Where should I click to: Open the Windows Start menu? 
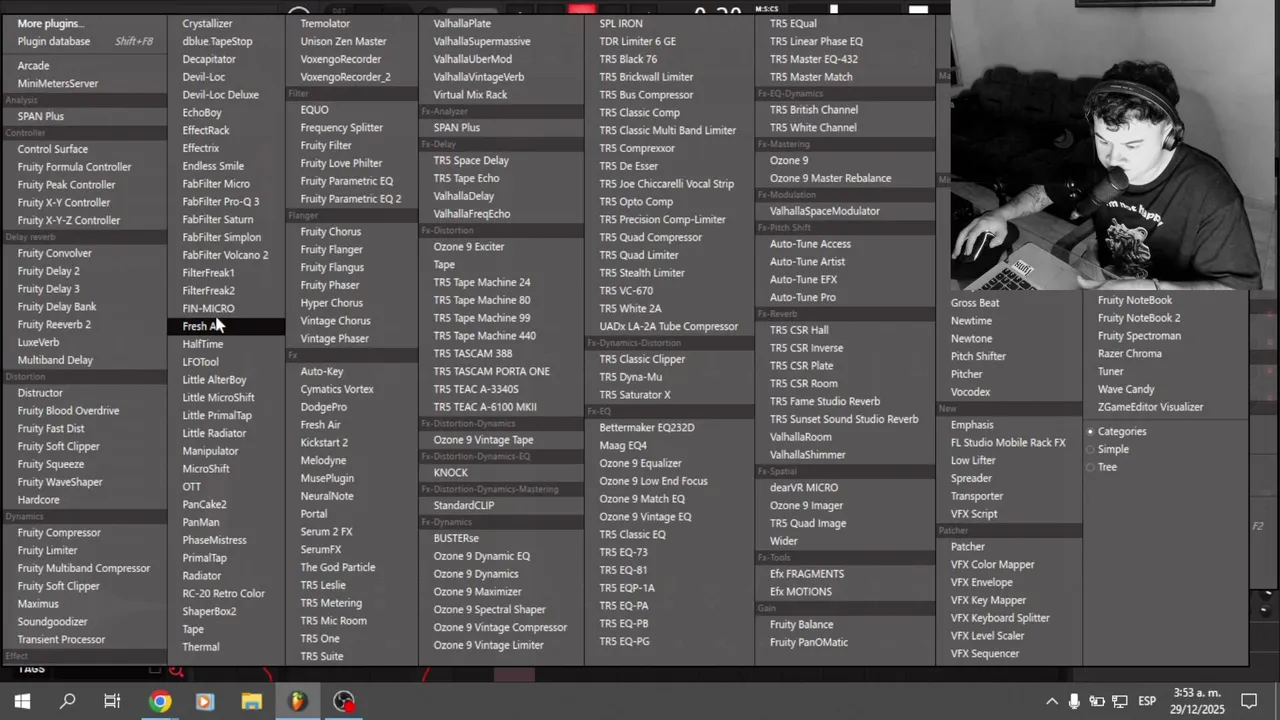(x=22, y=701)
